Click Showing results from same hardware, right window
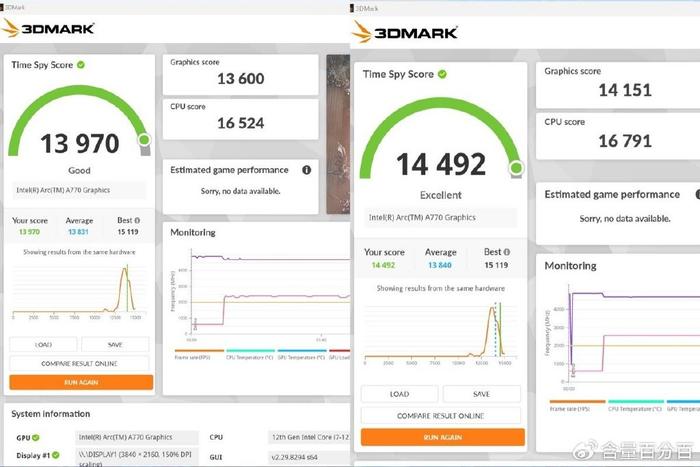Viewport: 700px width, 467px height. 441,288
